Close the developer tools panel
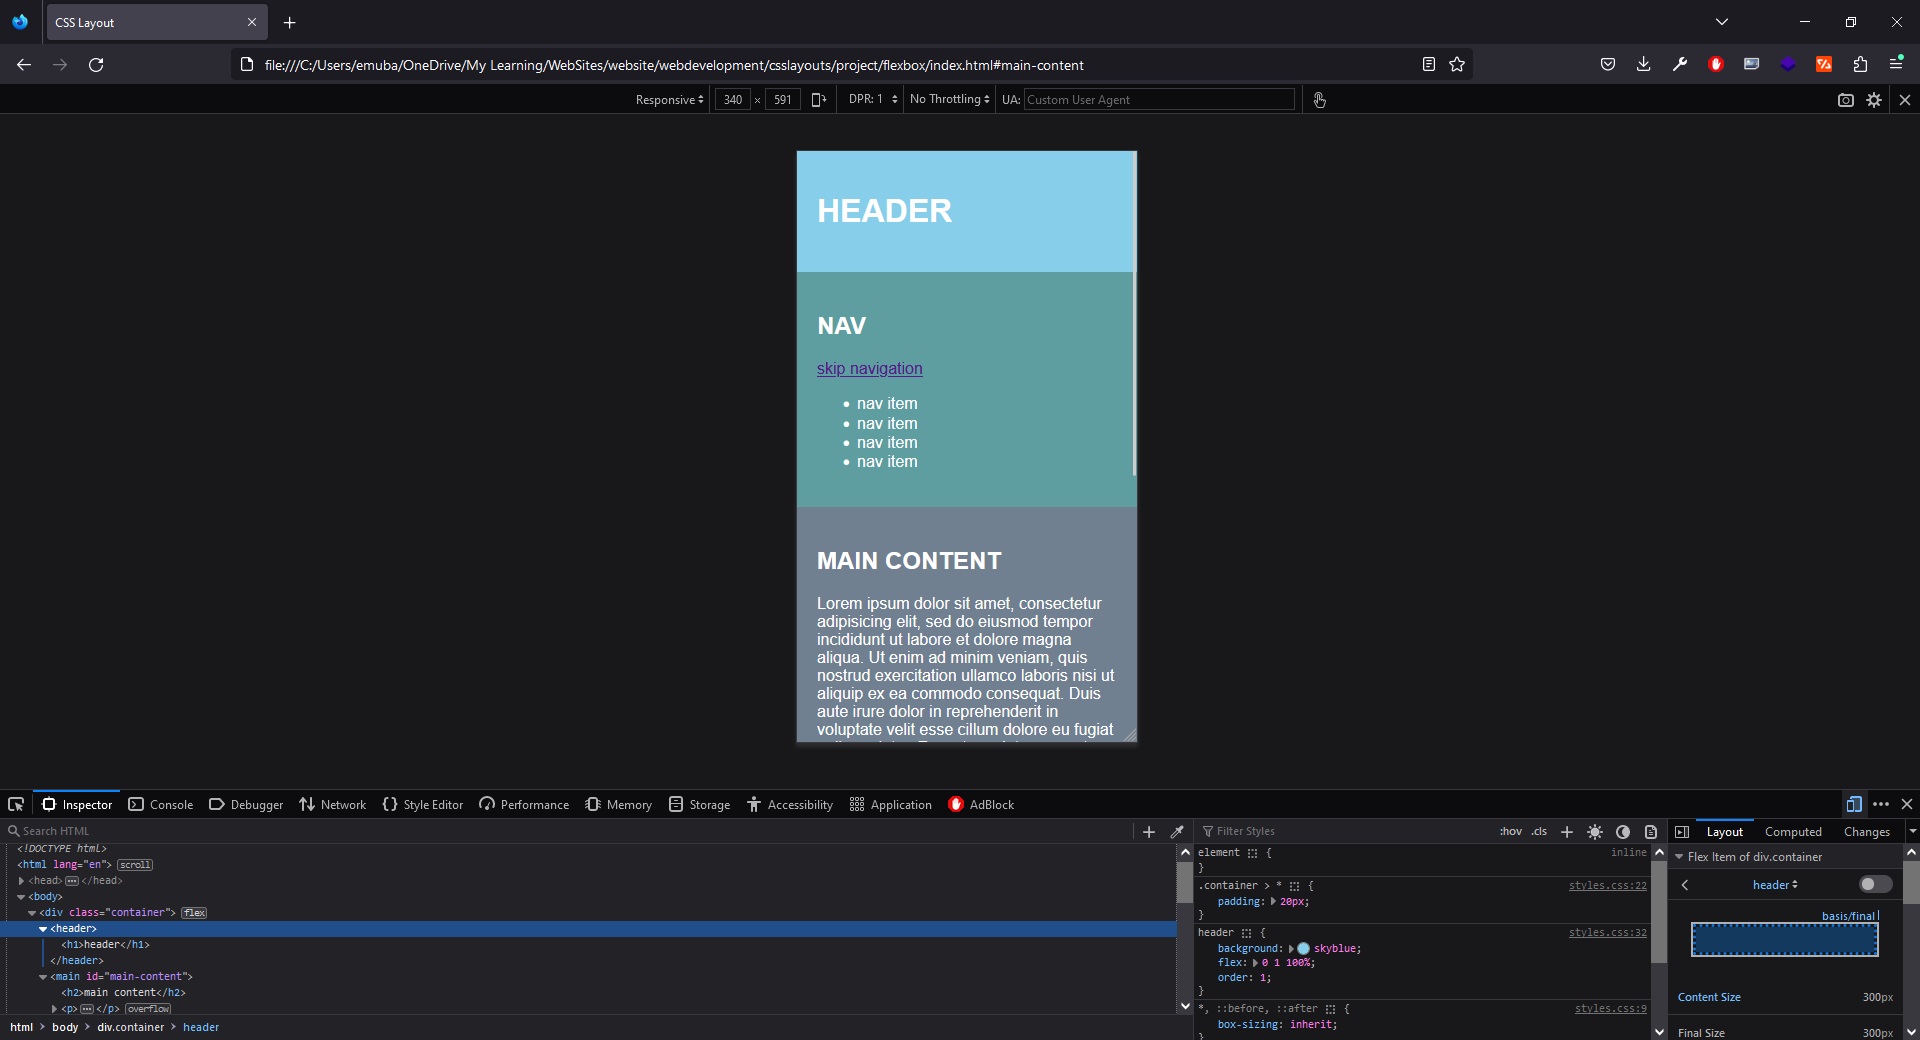 (1907, 804)
